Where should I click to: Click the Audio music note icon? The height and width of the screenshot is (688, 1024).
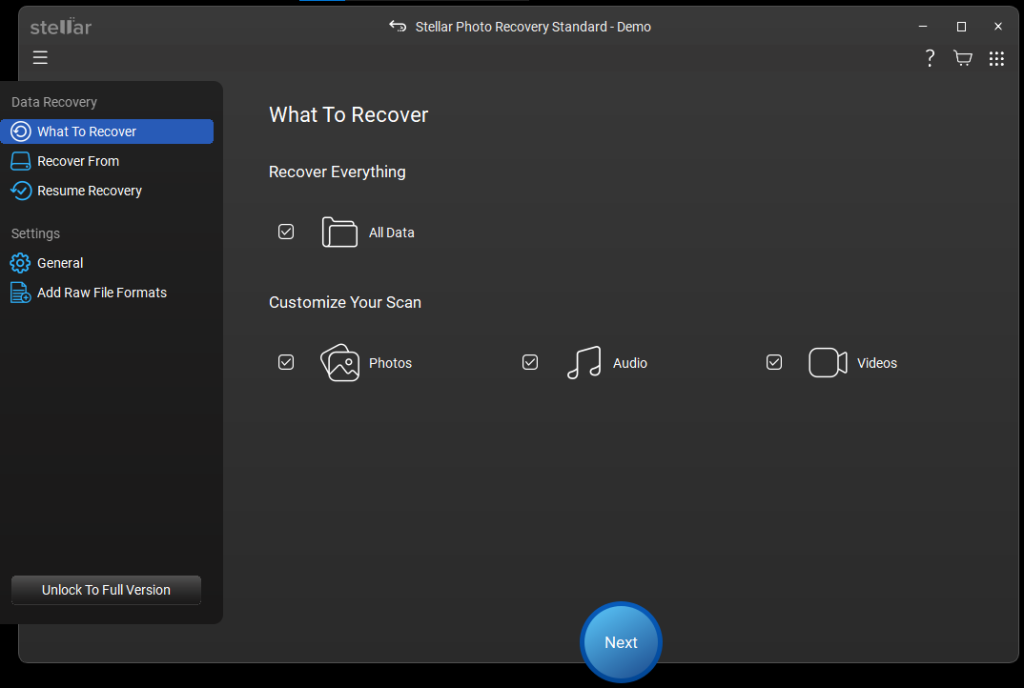pos(584,362)
